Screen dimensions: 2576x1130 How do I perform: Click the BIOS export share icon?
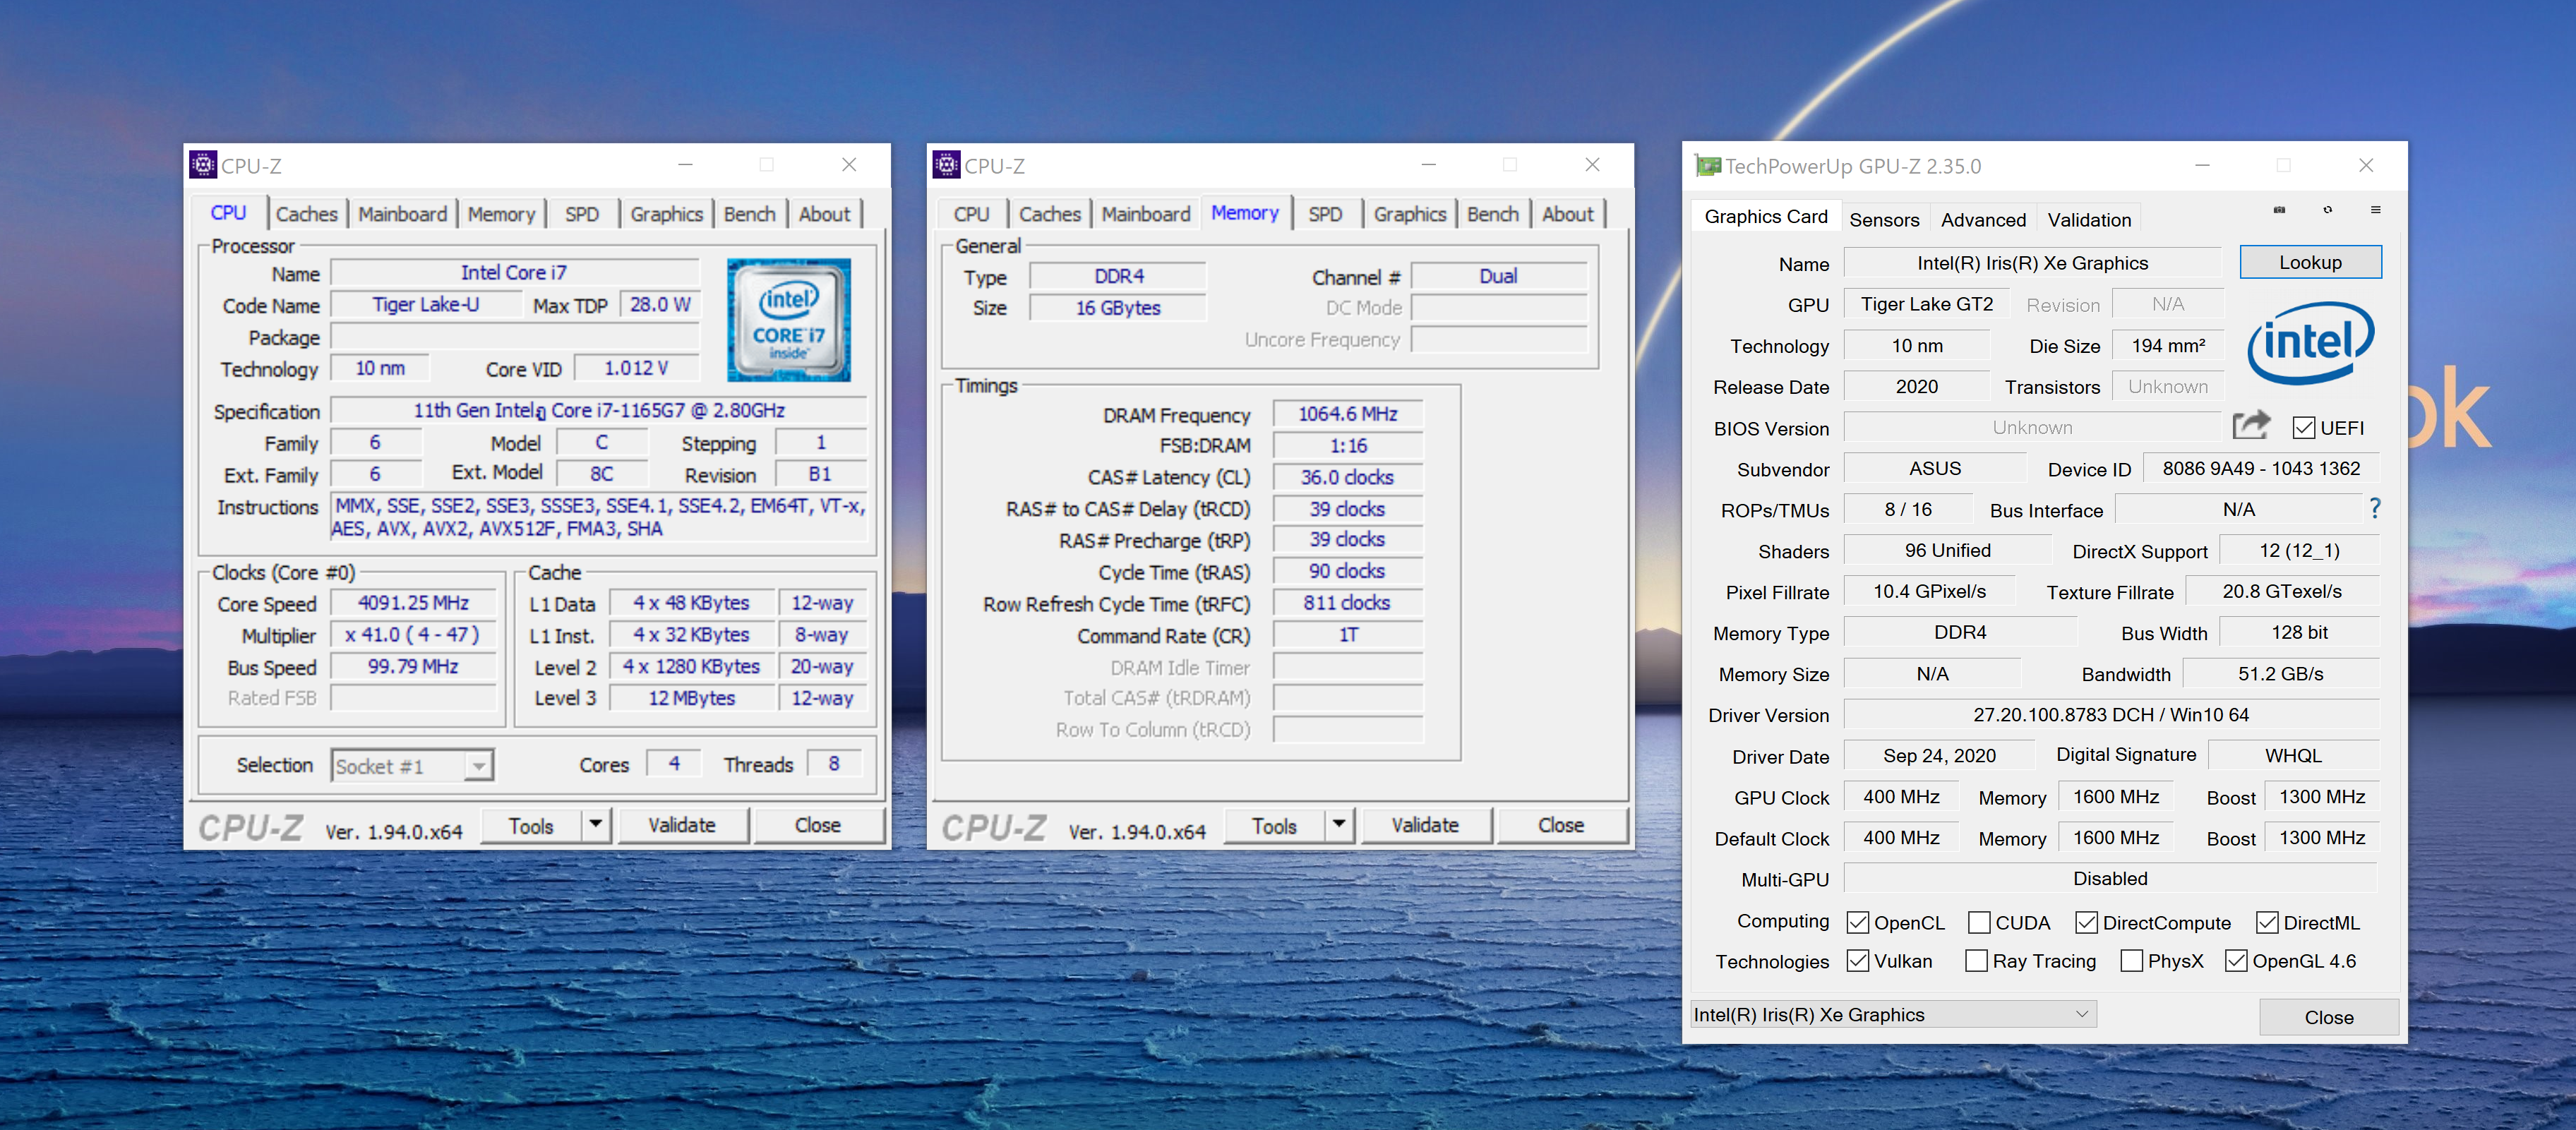pyautogui.click(x=2251, y=426)
